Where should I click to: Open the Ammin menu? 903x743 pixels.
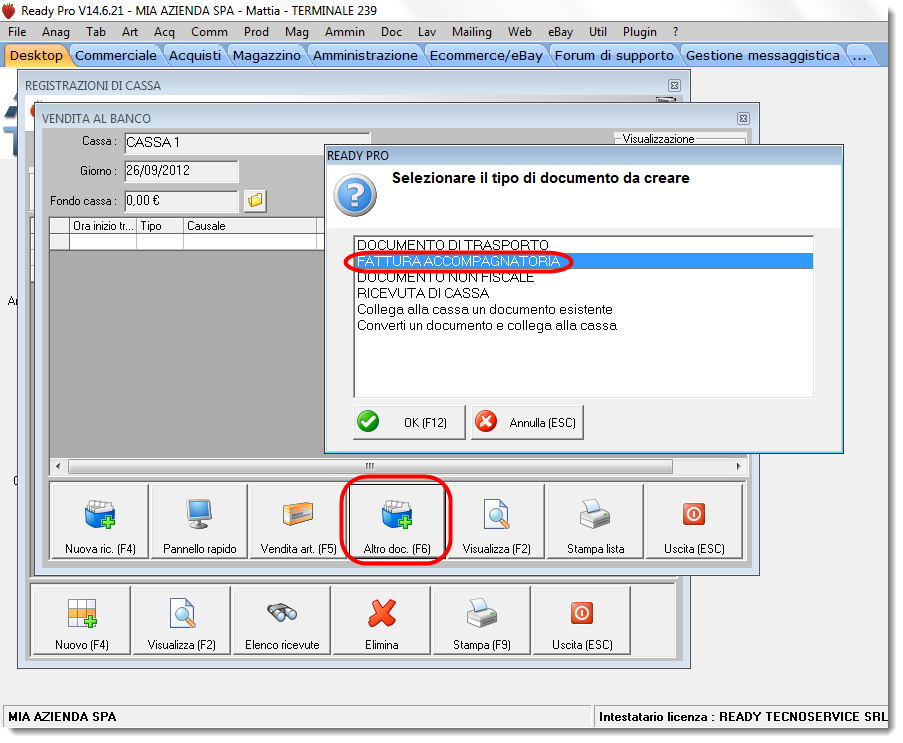coord(344,32)
